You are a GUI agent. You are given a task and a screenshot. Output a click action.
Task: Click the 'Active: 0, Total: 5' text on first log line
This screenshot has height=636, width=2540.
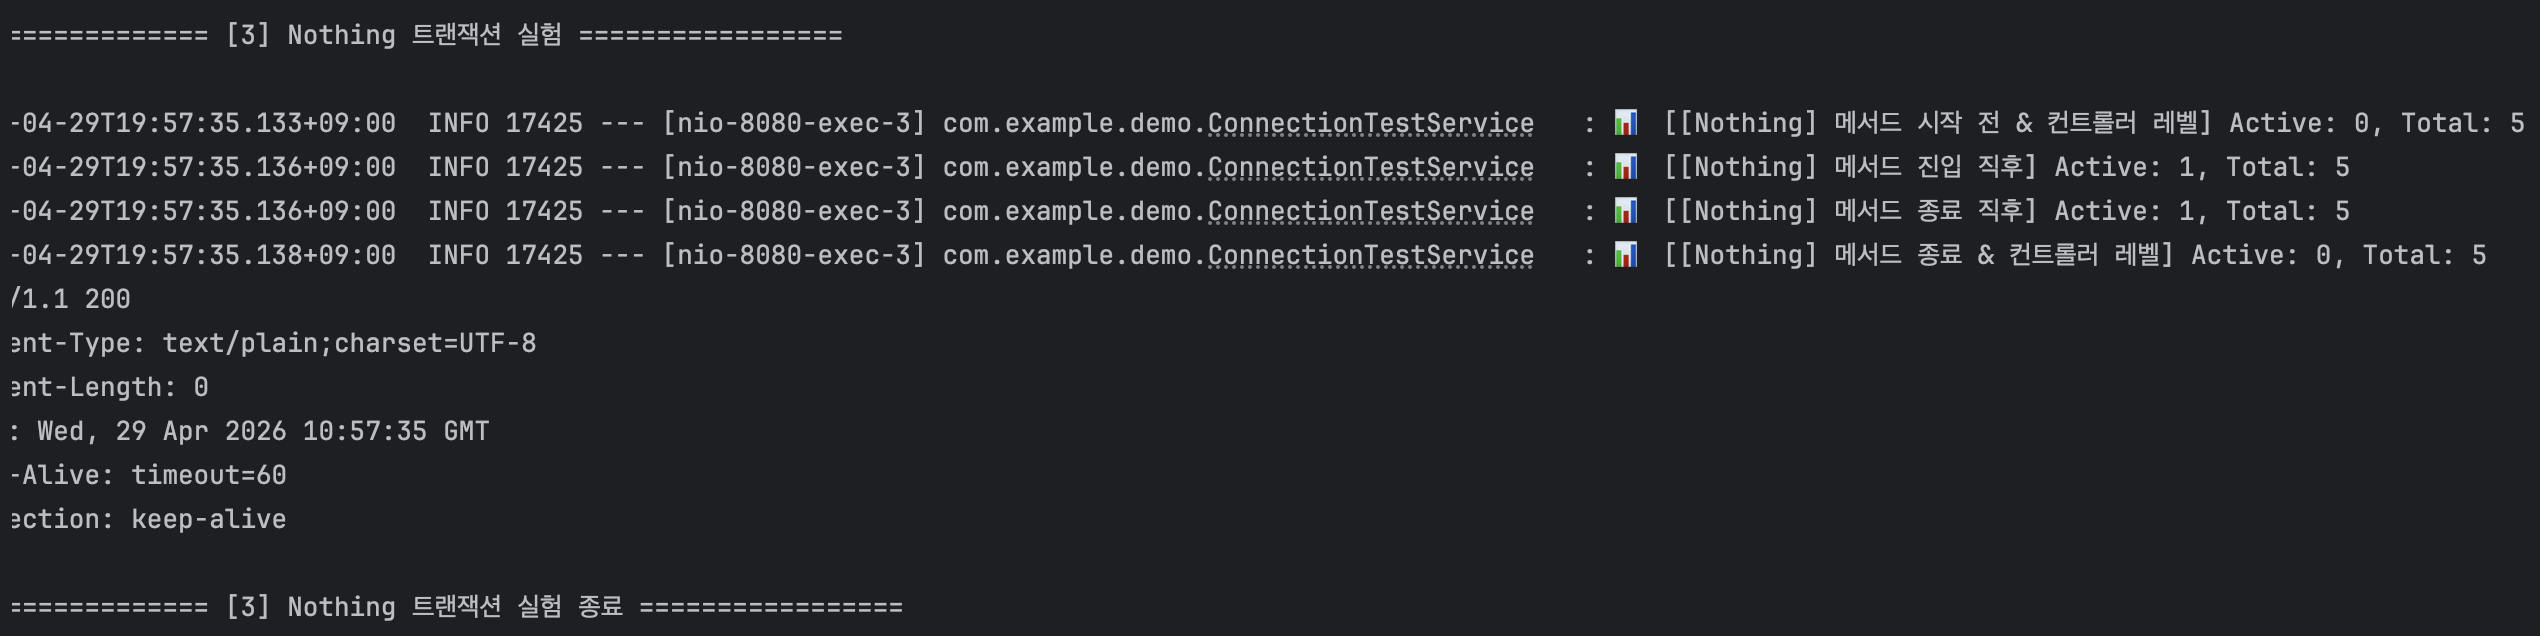(2376, 123)
